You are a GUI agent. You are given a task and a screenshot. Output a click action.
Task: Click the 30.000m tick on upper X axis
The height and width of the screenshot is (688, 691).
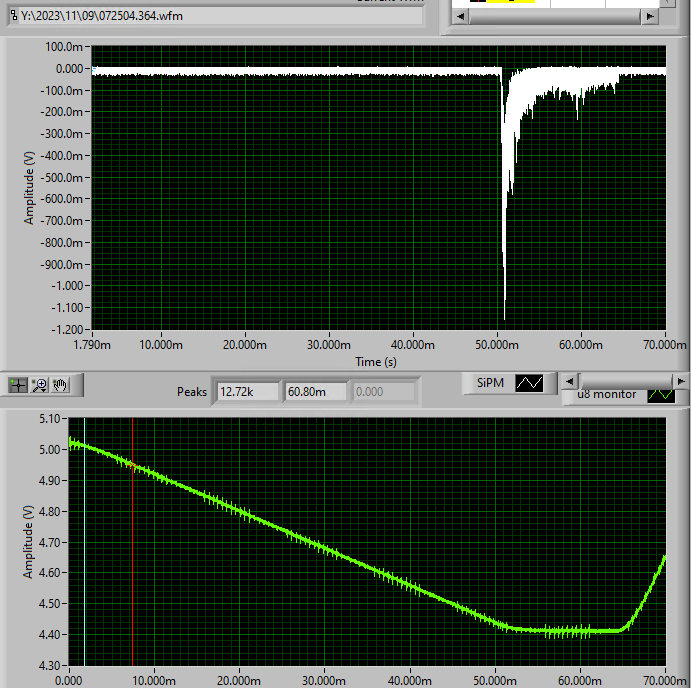click(x=329, y=345)
